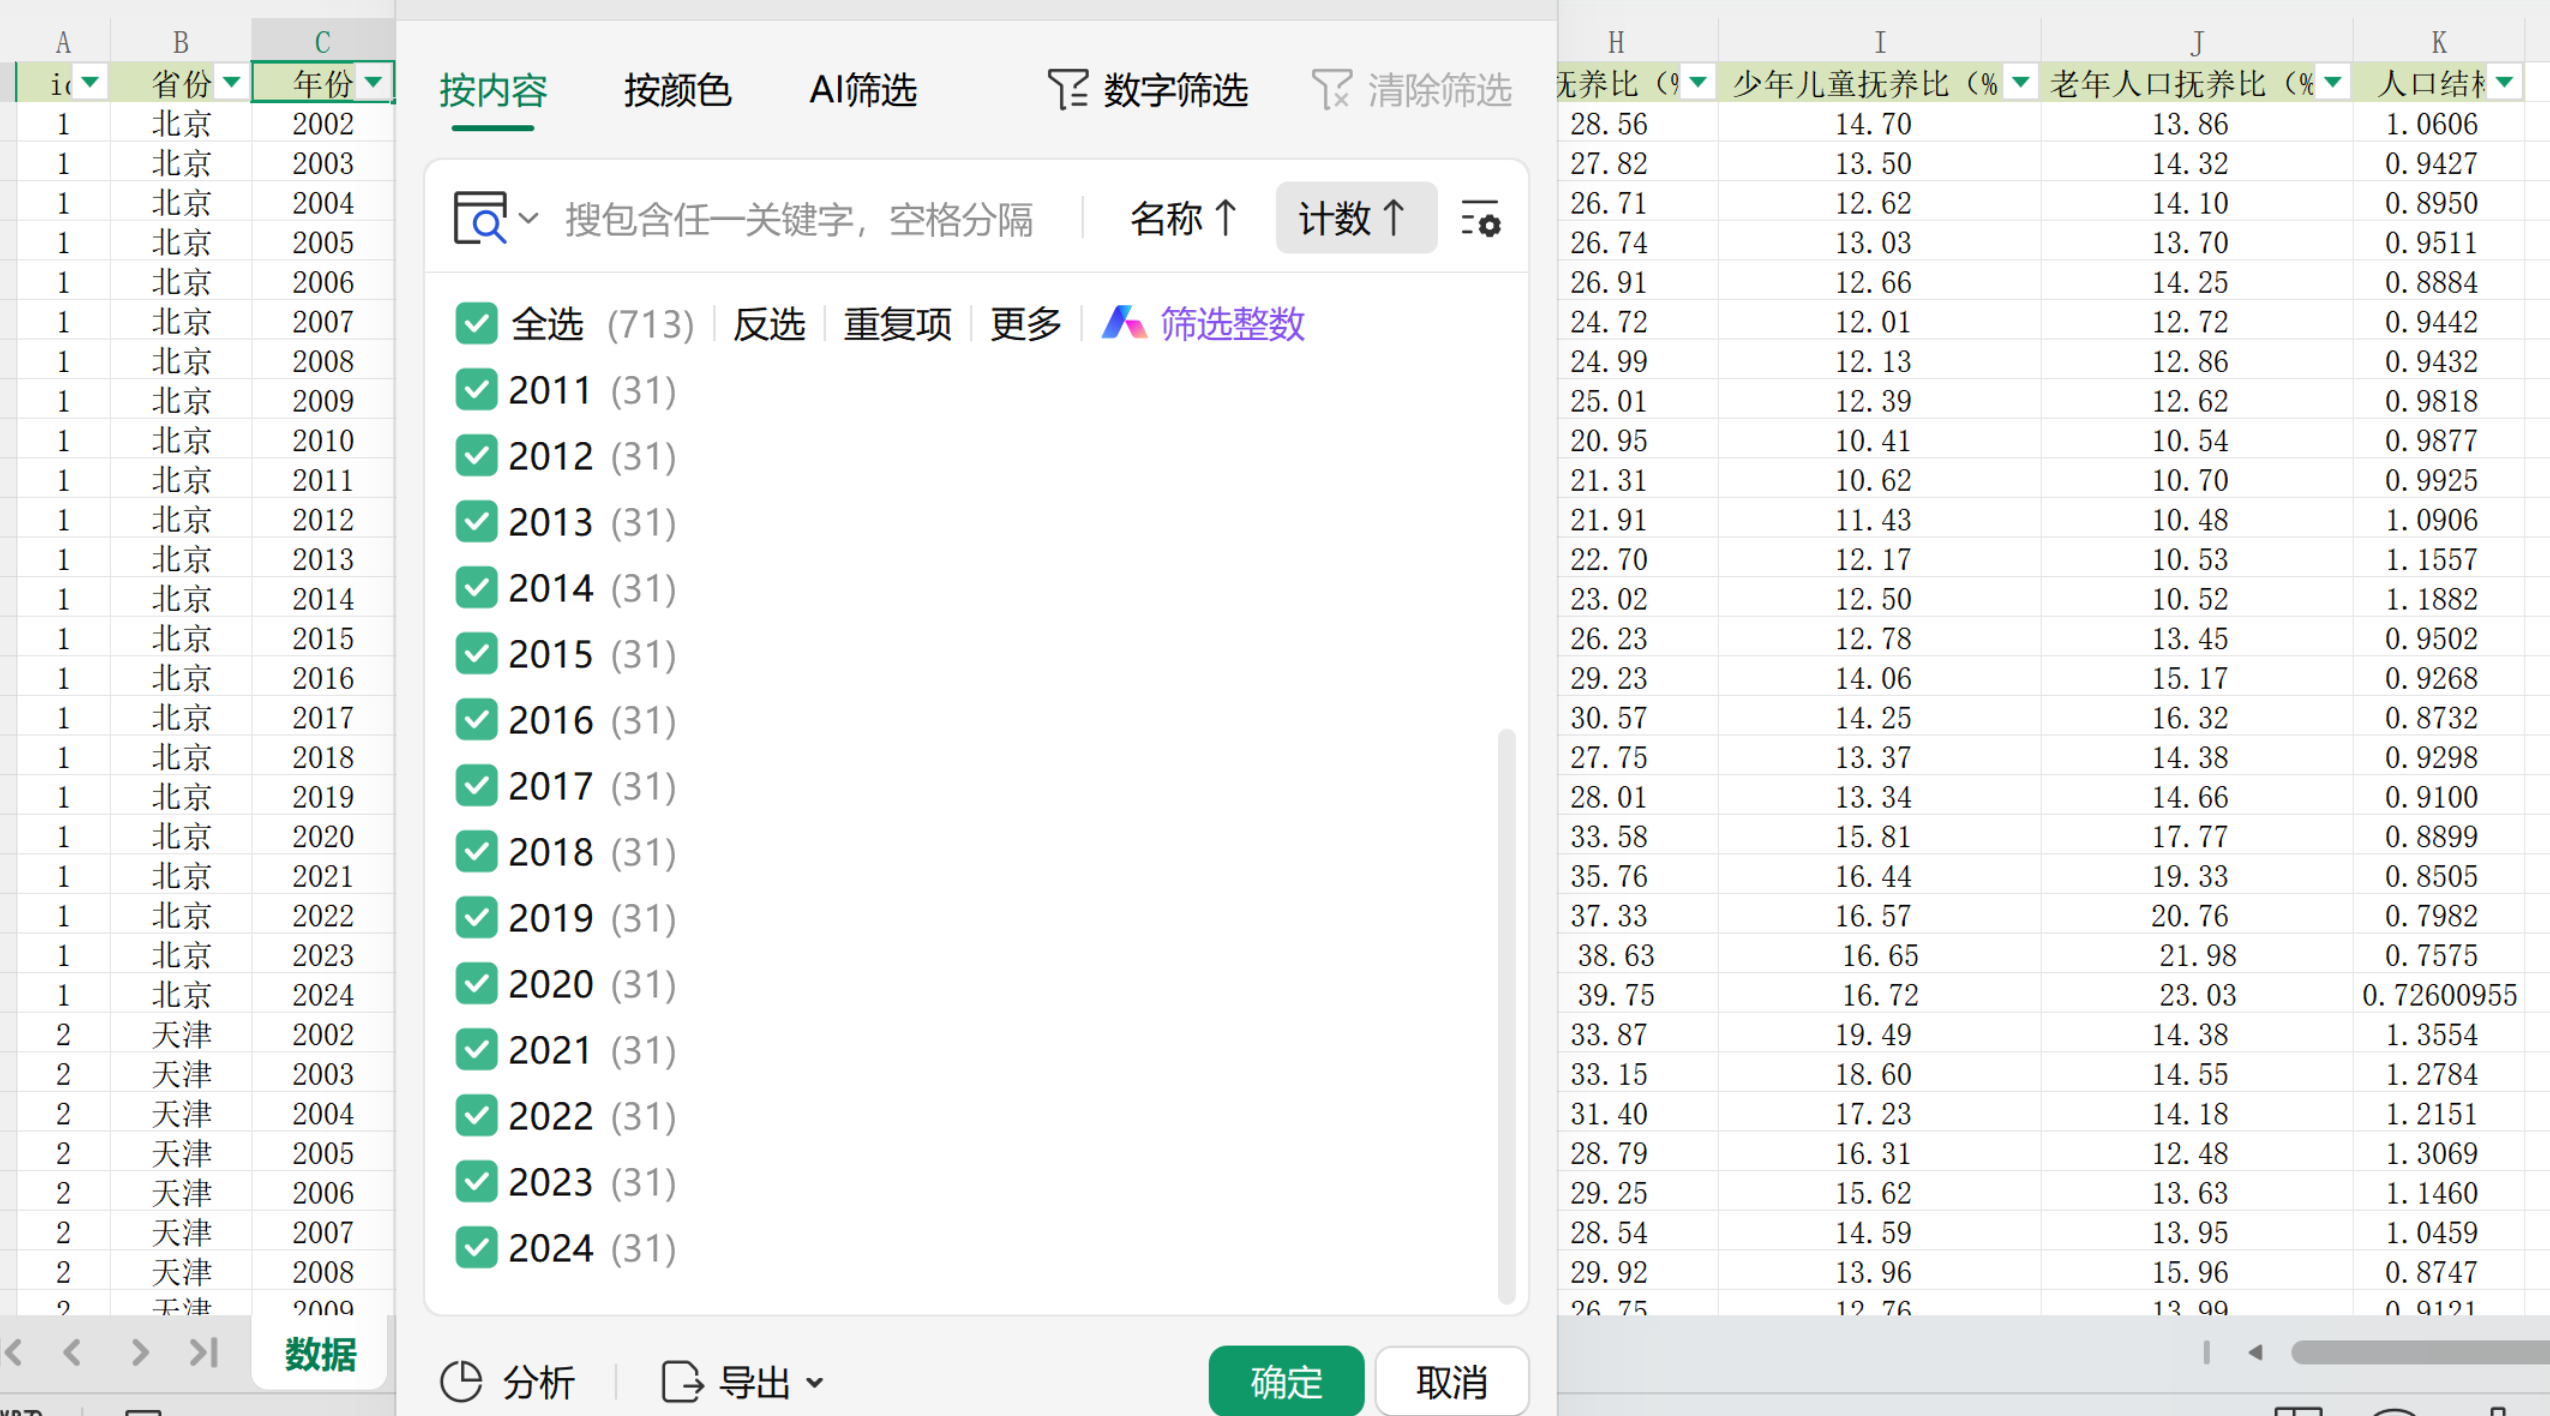
Task: Click the AI 筛选整数 icon
Action: tap(1124, 323)
